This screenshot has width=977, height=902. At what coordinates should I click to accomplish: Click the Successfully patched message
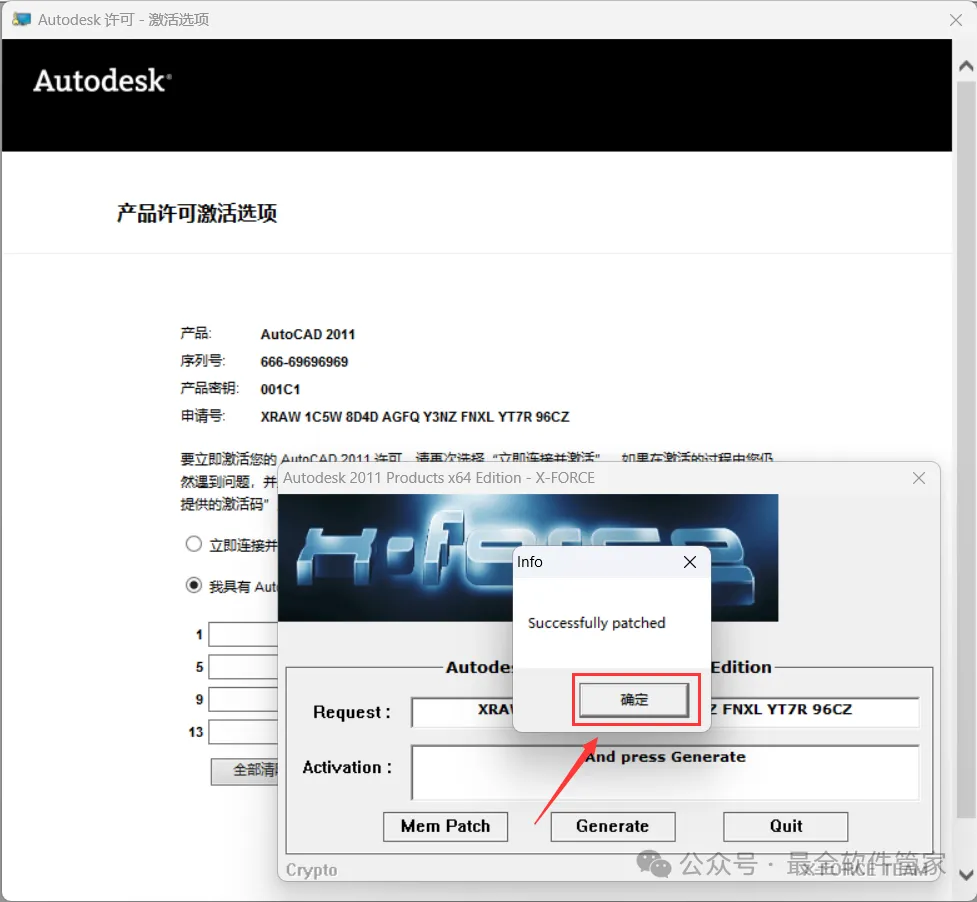pyautogui.click(x=596, y=623)
